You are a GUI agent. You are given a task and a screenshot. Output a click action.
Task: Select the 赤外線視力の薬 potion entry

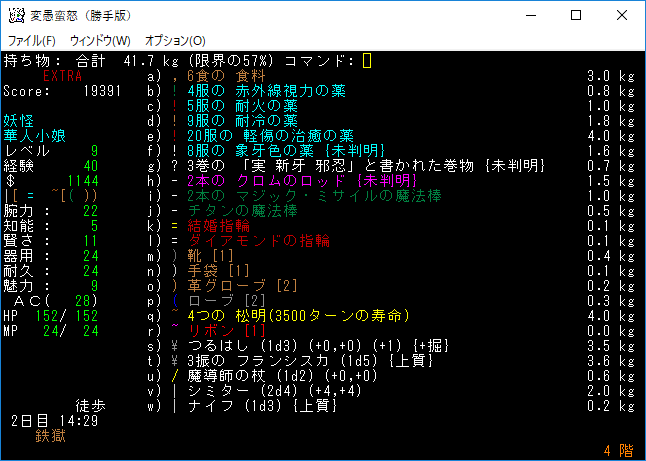266,91
